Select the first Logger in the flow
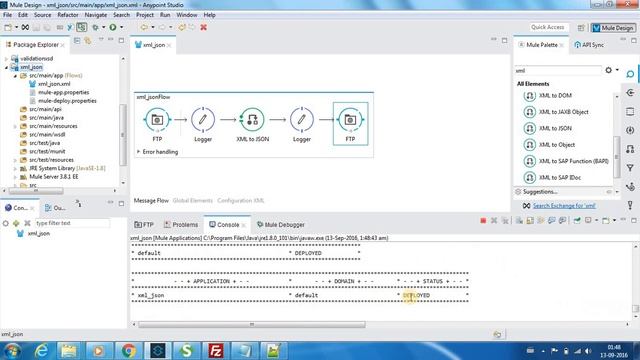Screen dimensions: 640x360 tap(203, 120)
